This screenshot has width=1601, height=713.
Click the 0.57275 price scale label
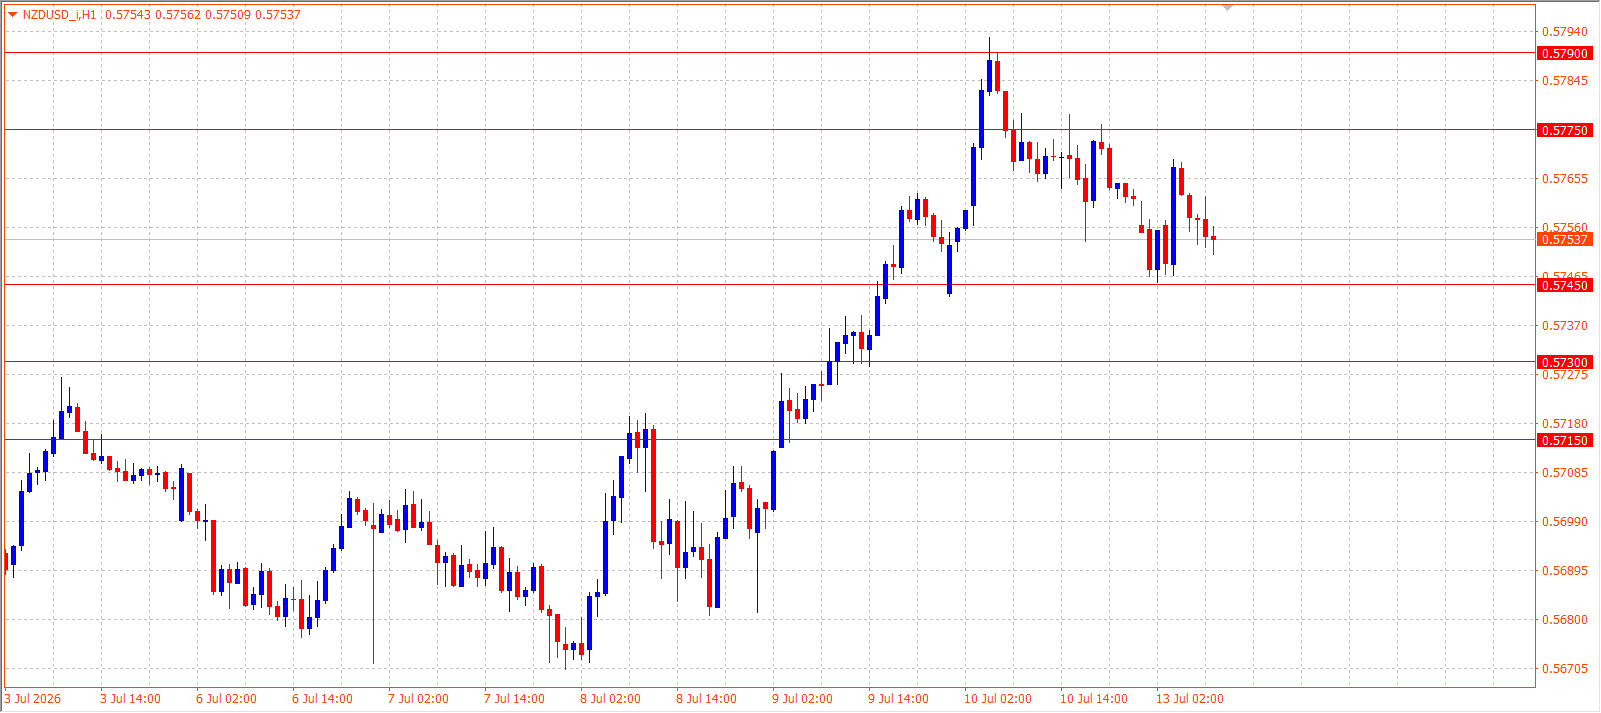[x=1565, y=375]
